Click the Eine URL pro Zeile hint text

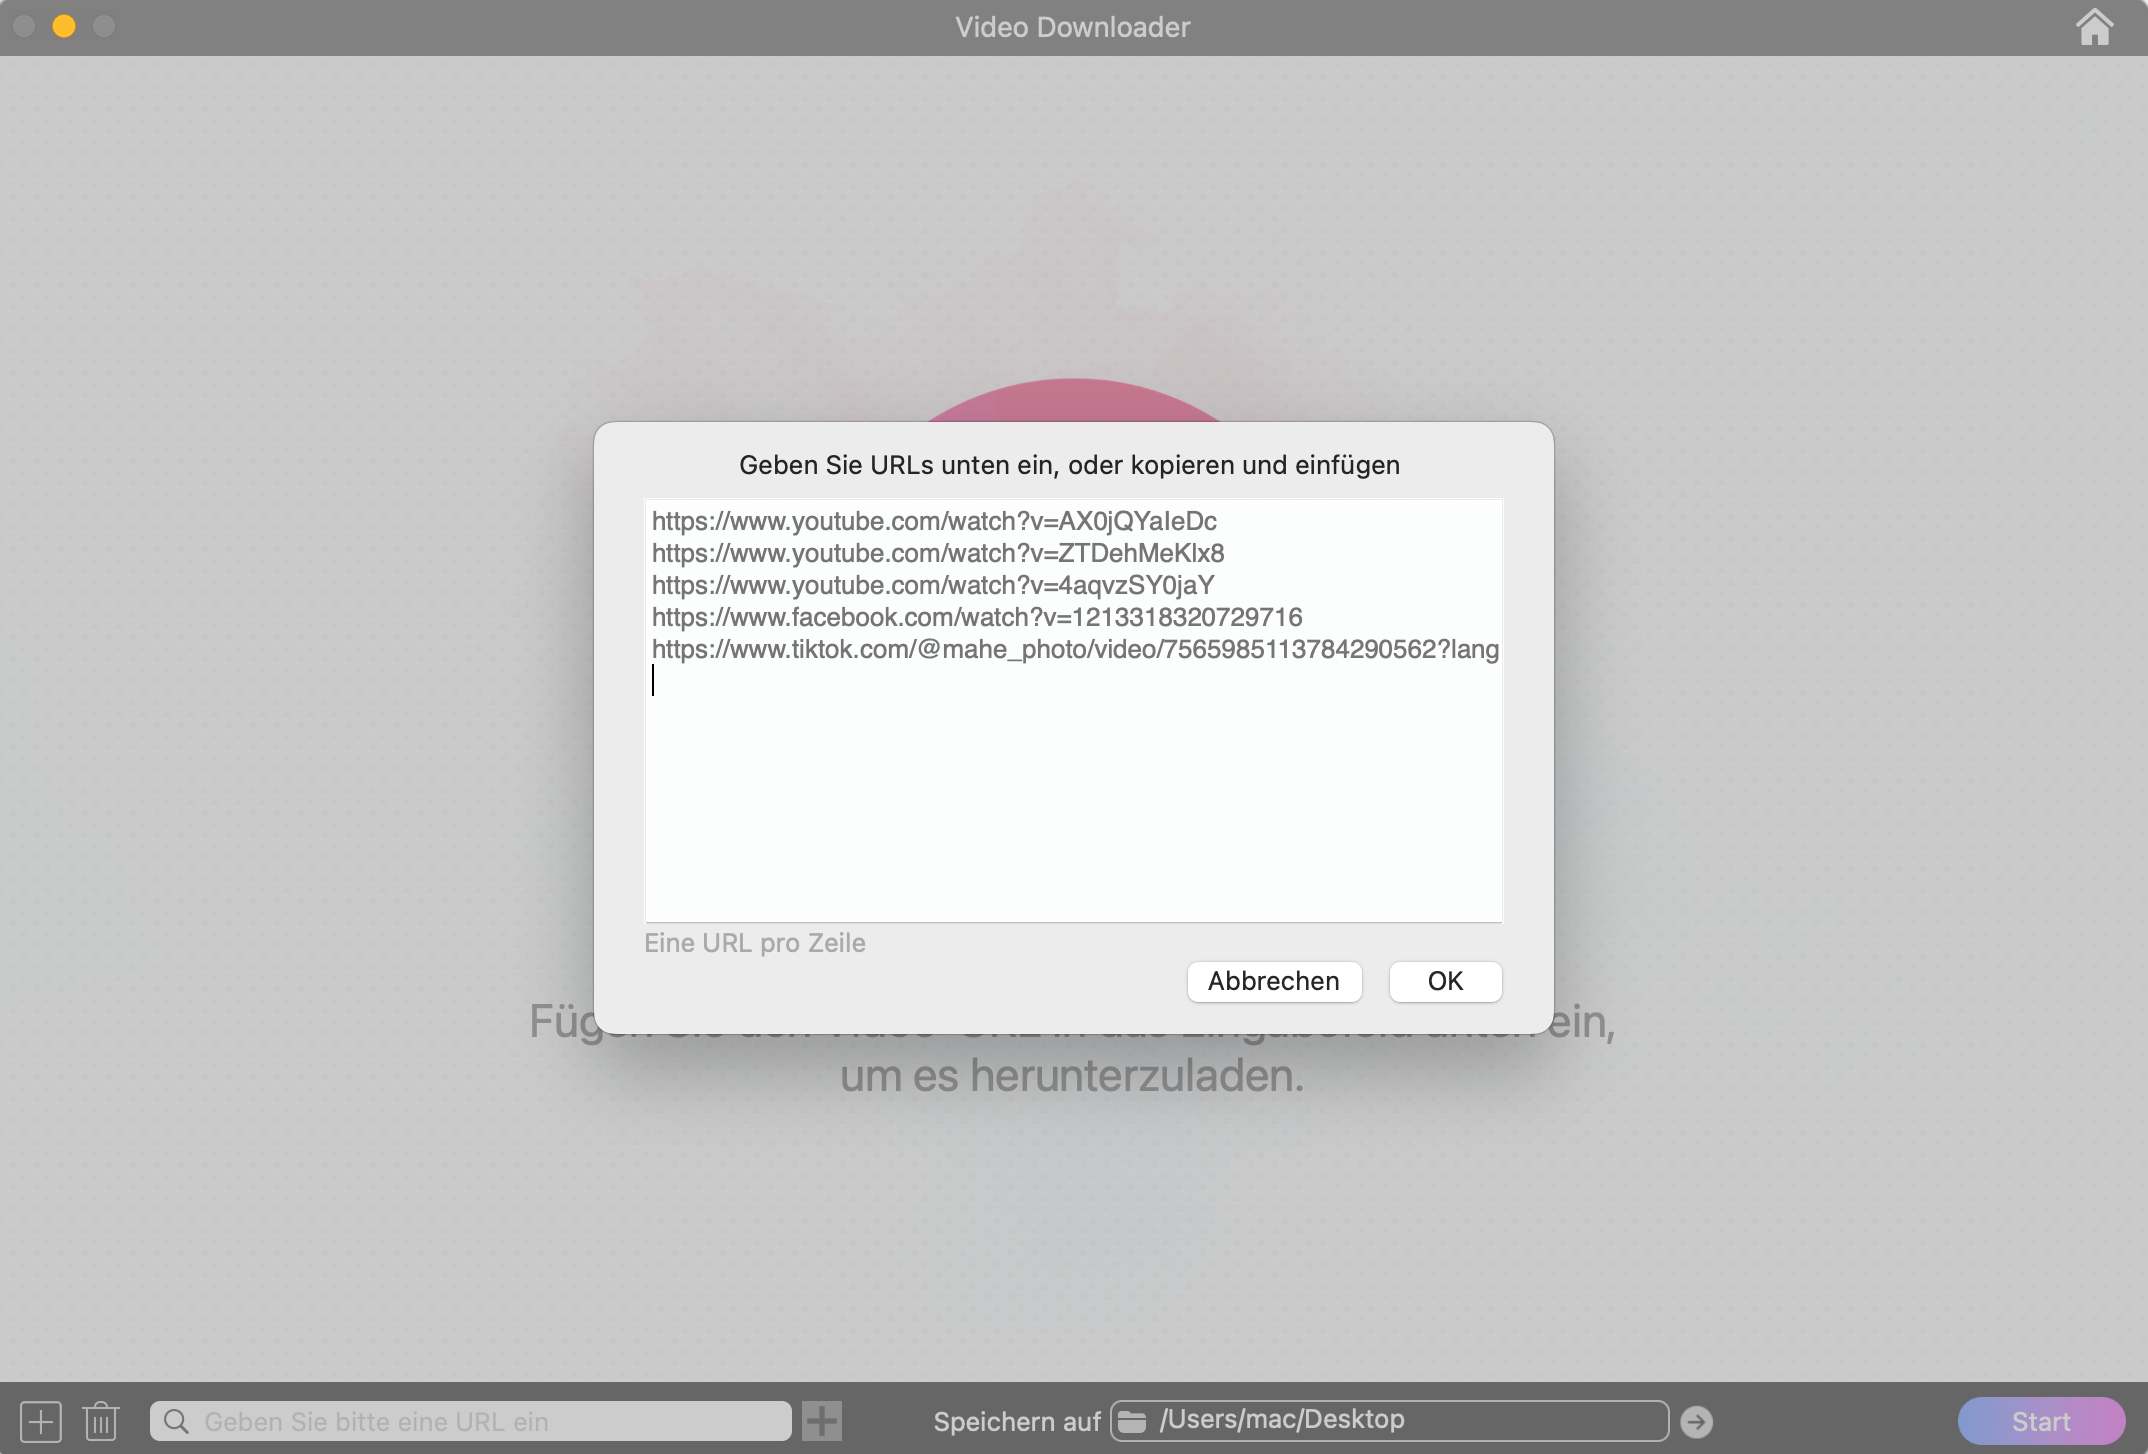(754, 942)
